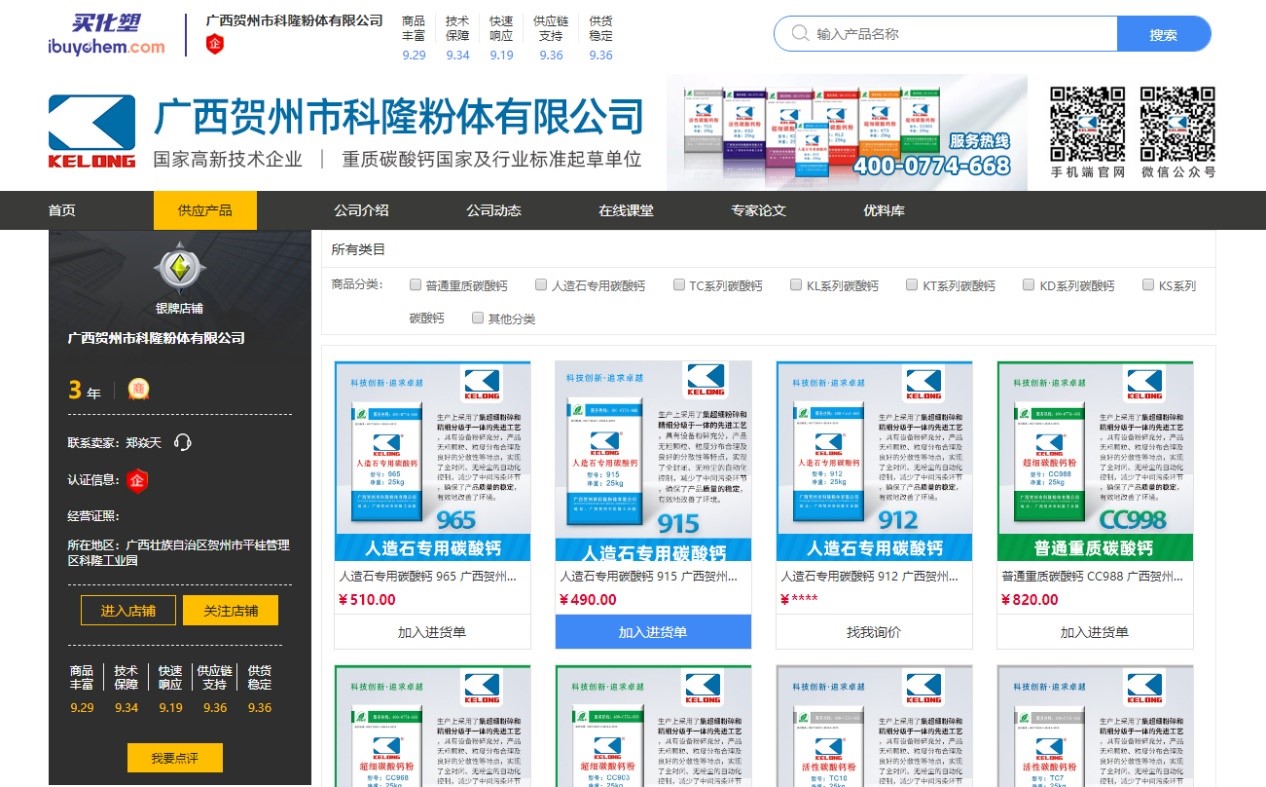Open 人造石专用碳酸钙 965 product title link
This screenshot has height=787, width=1266.
(x=428, y=577)
